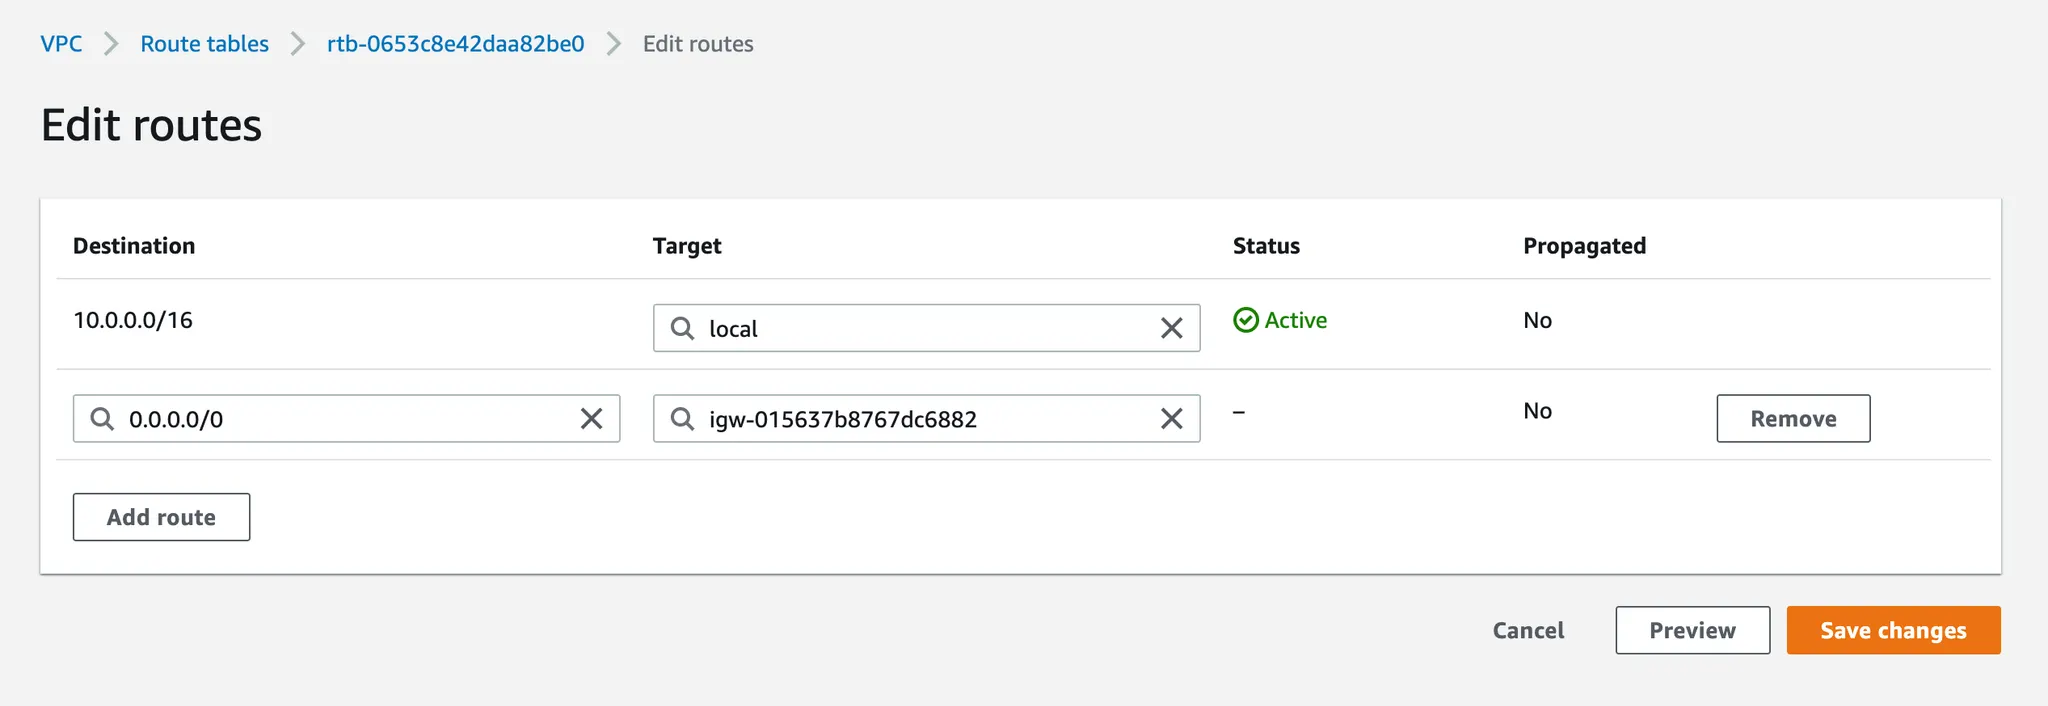This screenshot has width=2048, height=706.
Task: Click the green Active status checkmark icon
Action: pos(1246,320)
